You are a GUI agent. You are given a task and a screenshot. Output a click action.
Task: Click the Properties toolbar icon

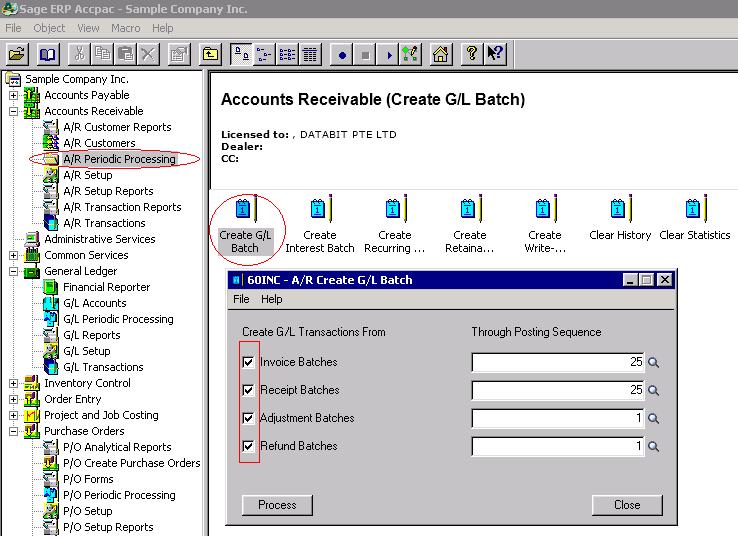pyautogui.click(x=179, y=54)
